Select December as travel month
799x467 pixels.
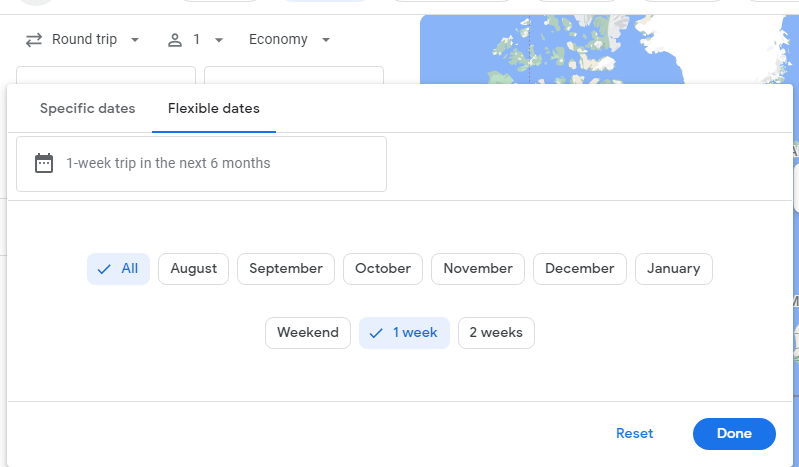pos(580,269)
